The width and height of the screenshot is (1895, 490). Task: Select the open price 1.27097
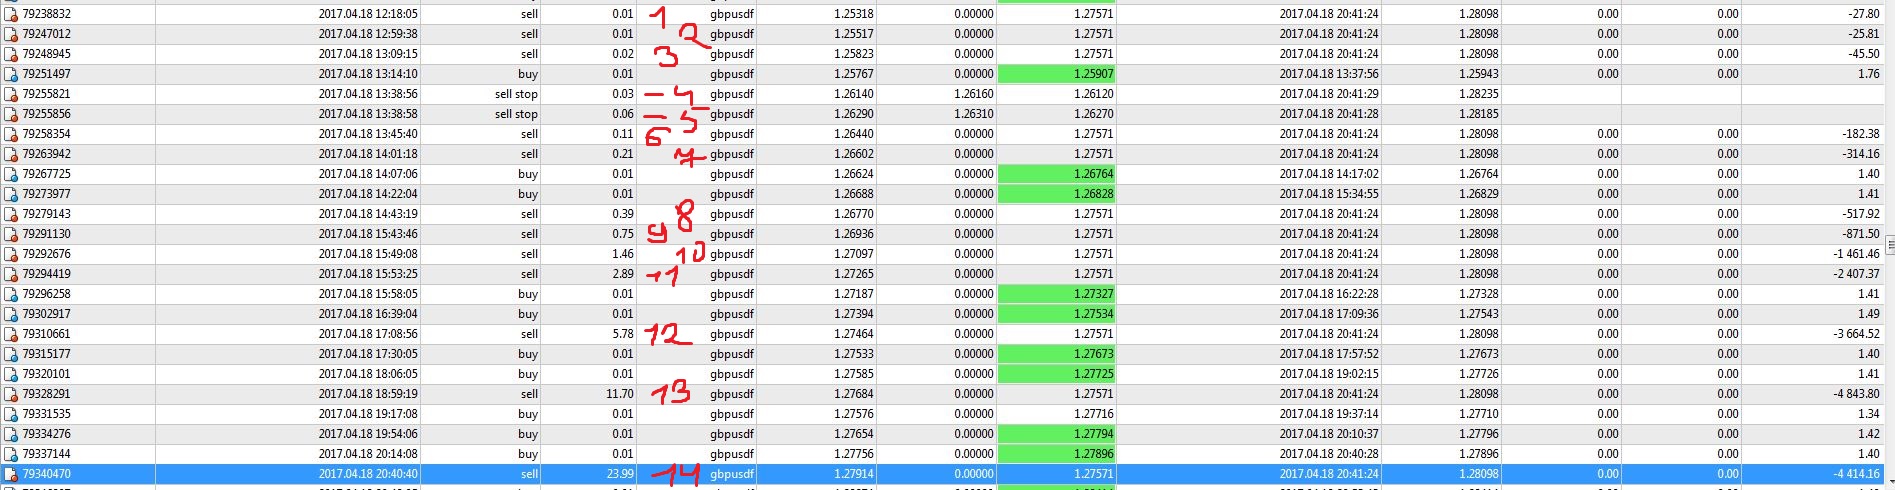point(853,254)
